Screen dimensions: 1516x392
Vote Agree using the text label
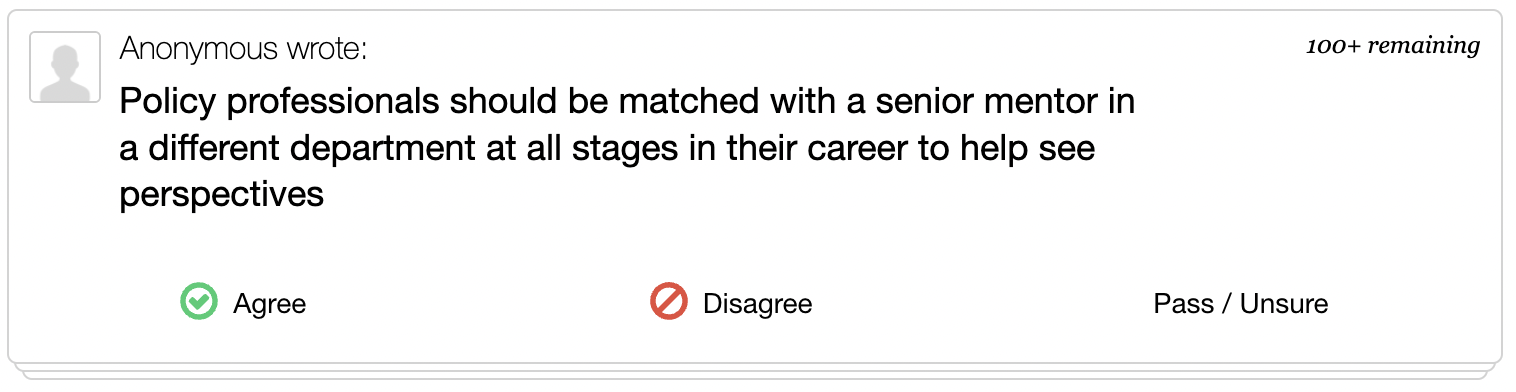pos(269,304)
